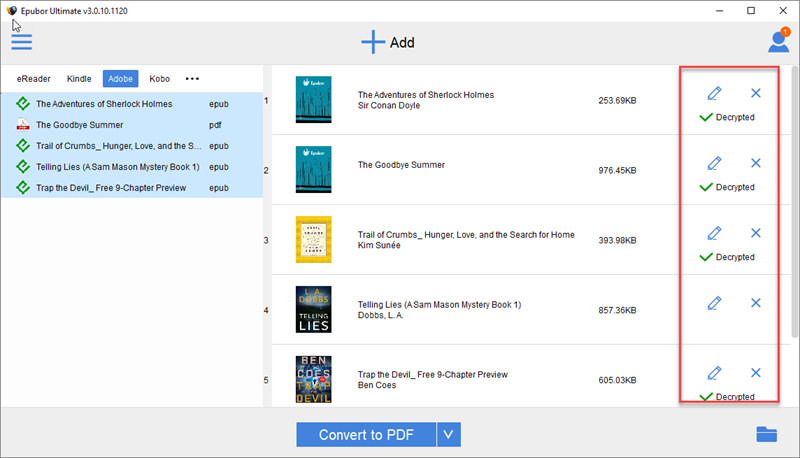Click file size '393.98KB'
Viewport: 800px width, 458px height.
point(617,240)
